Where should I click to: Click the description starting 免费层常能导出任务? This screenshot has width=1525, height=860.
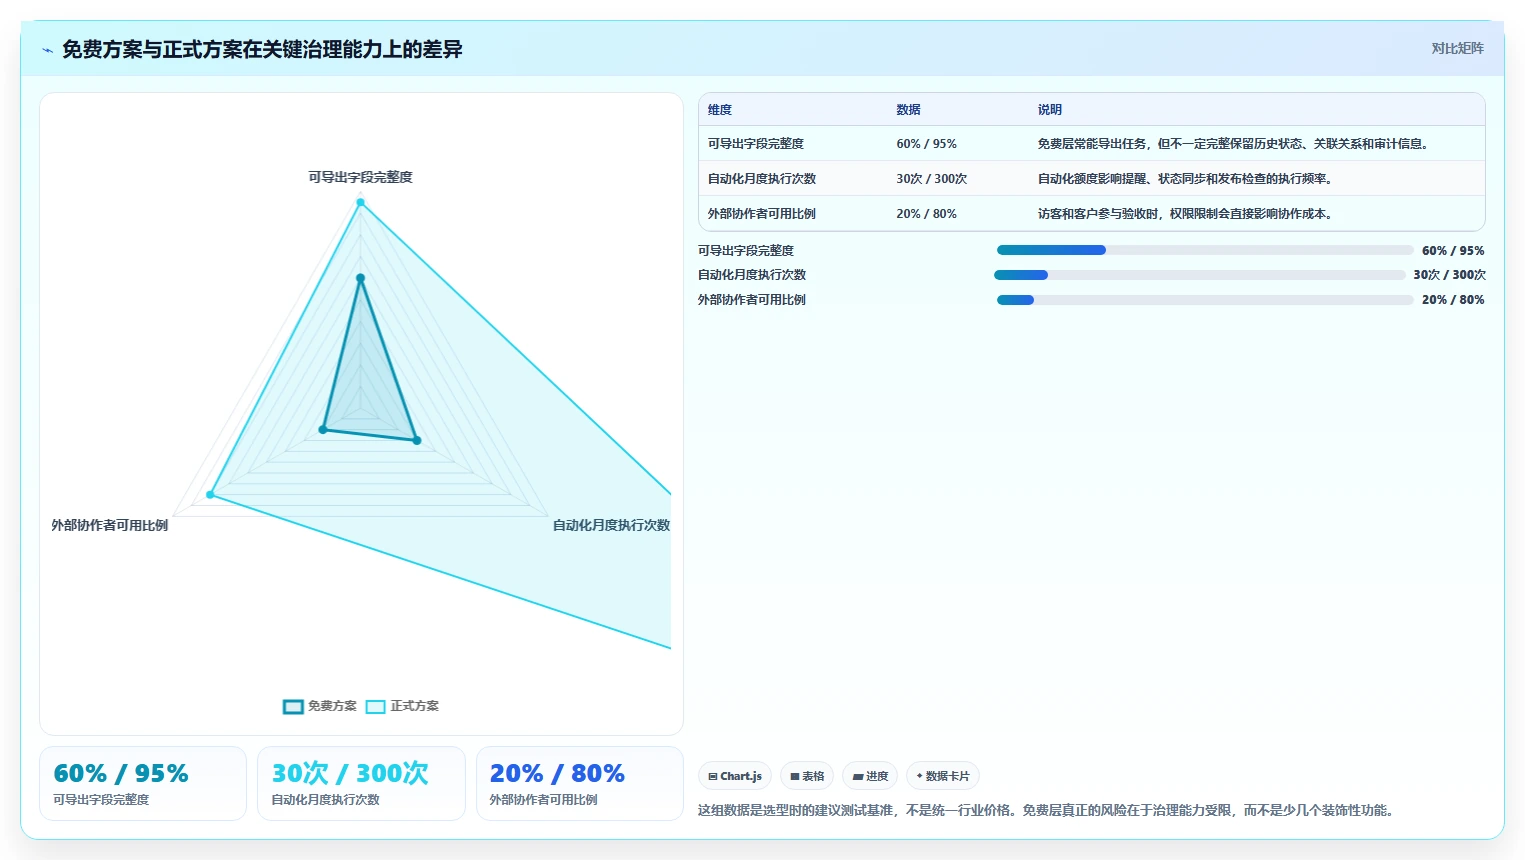pos(1235,144)
